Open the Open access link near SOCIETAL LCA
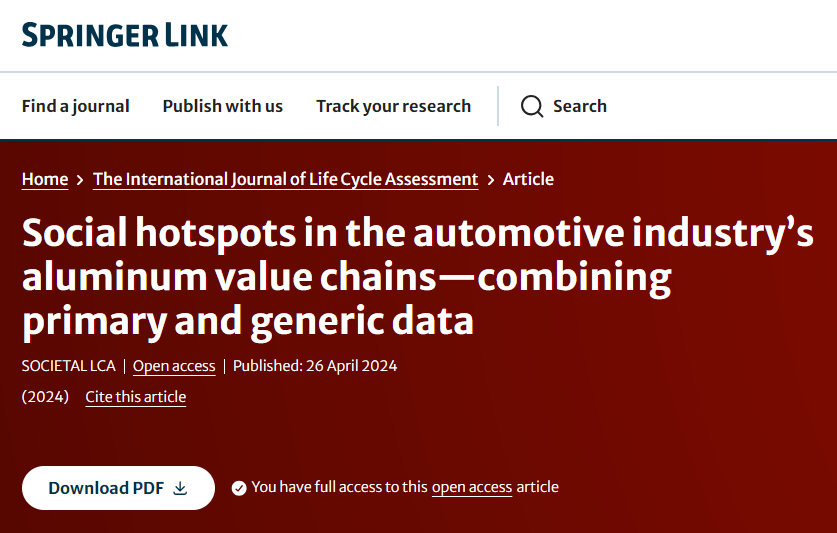Viewport: 837px width, 533px height. point(174,366)
